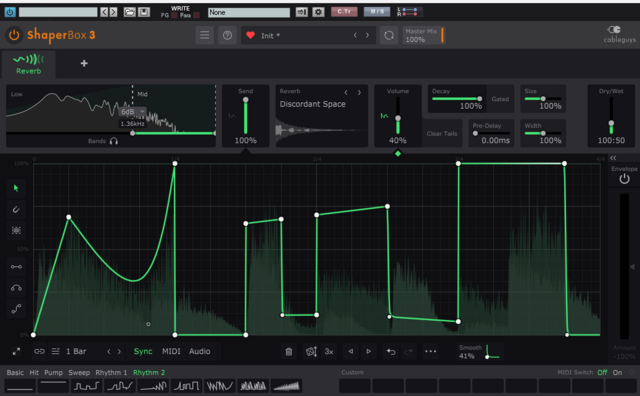Set MIDI Switch to On
Image resolution: width=640 pixels, height=396 pixels.
(618, 373)
